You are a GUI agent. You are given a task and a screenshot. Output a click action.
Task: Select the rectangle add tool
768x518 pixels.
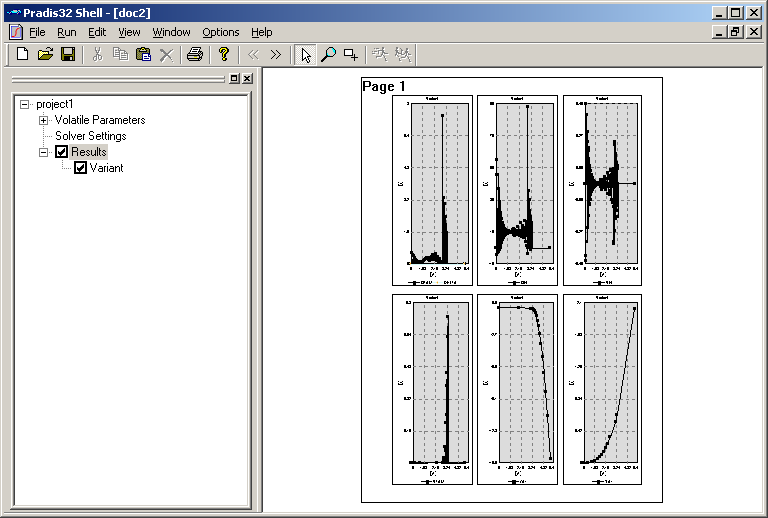point(350,54)
